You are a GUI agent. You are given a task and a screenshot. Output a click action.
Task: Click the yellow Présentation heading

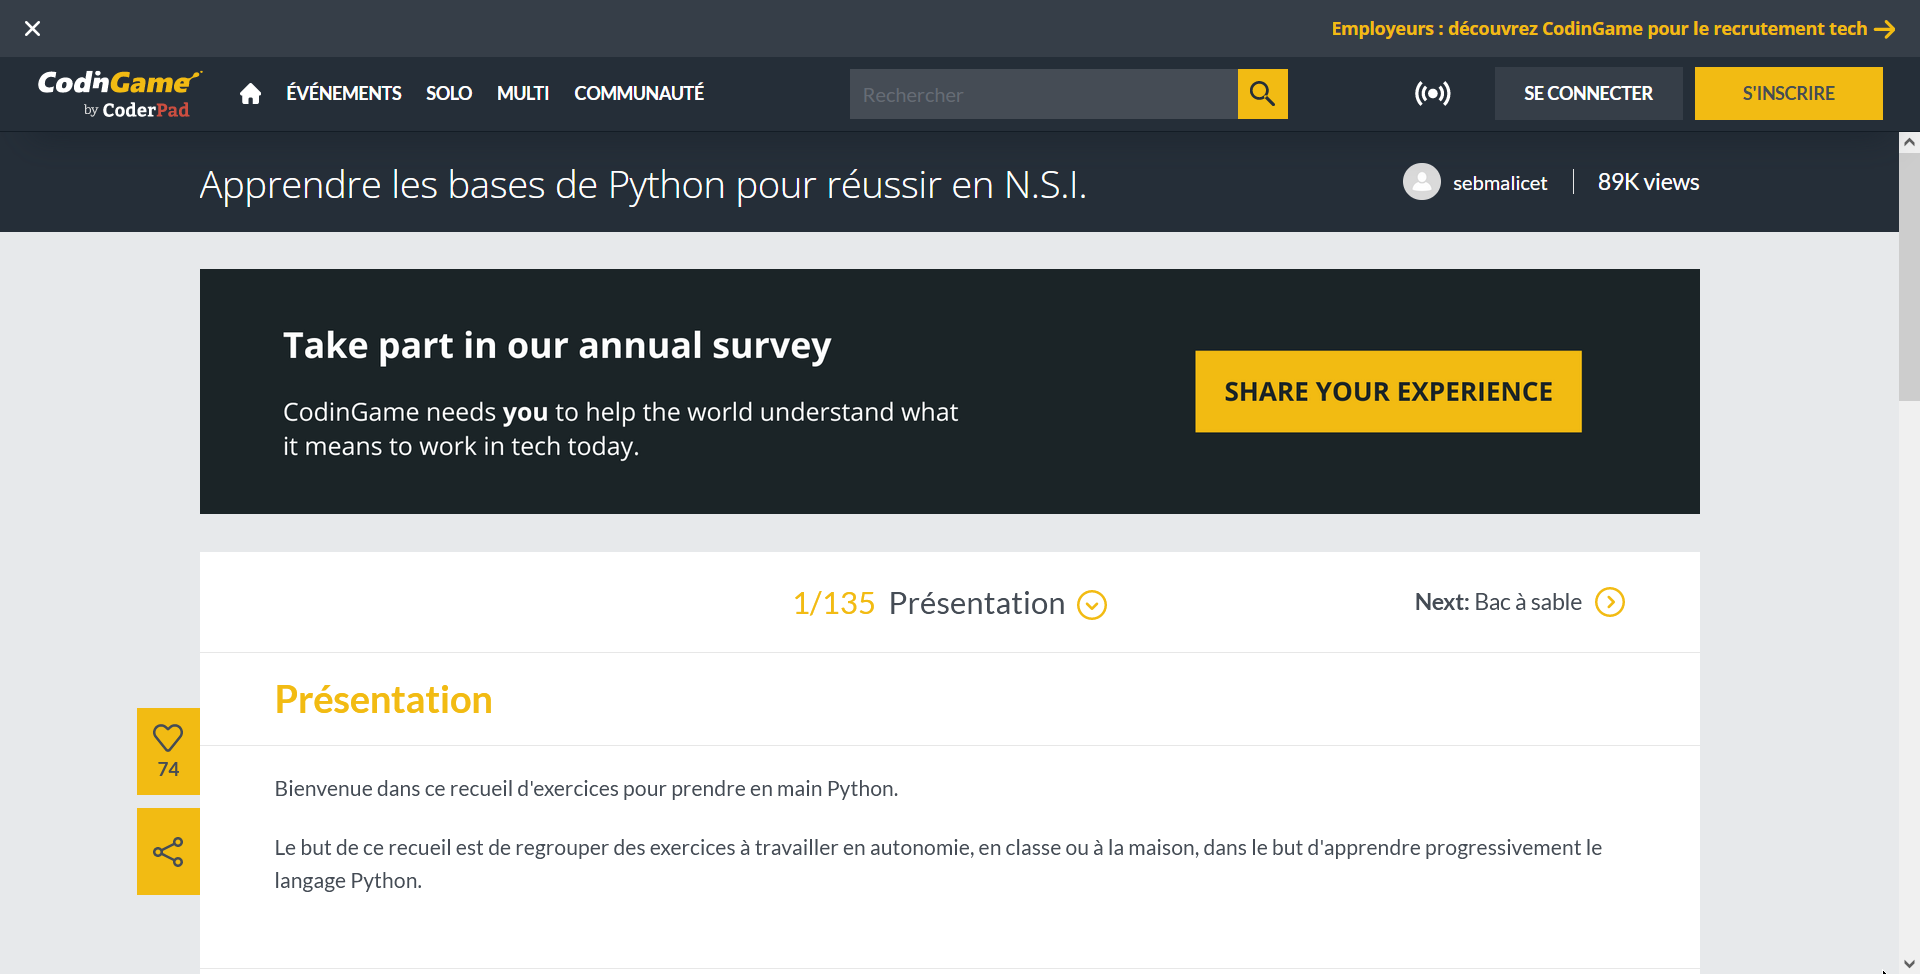pos(383,699)
